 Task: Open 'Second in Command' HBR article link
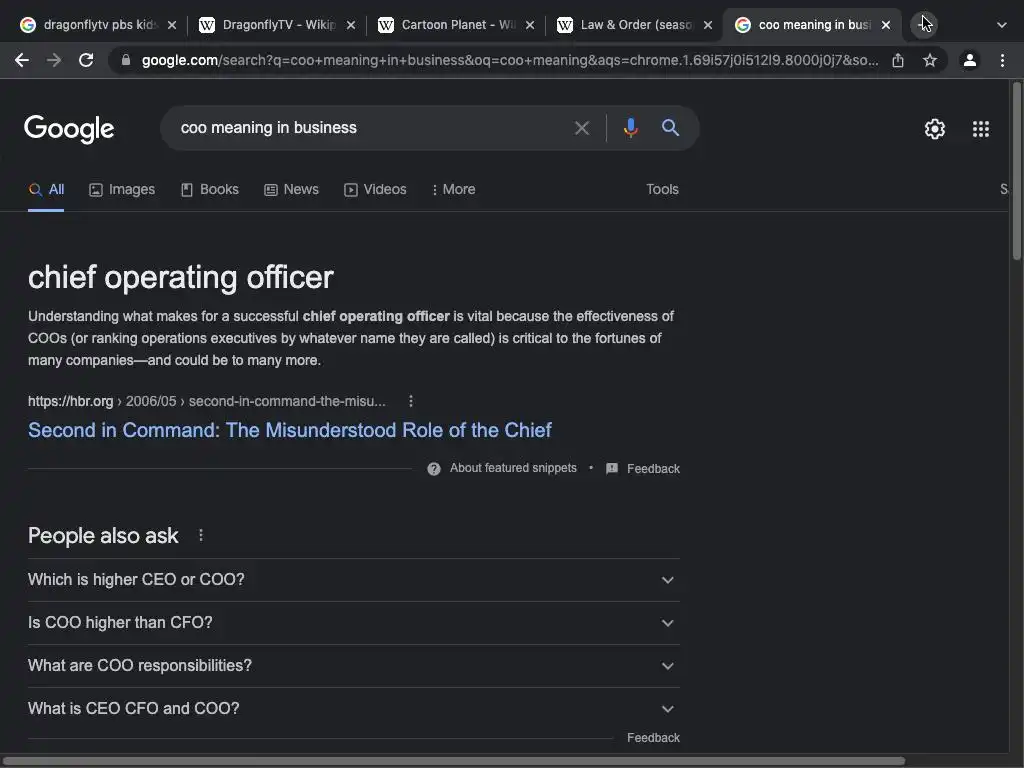click(x=290, y=430)
